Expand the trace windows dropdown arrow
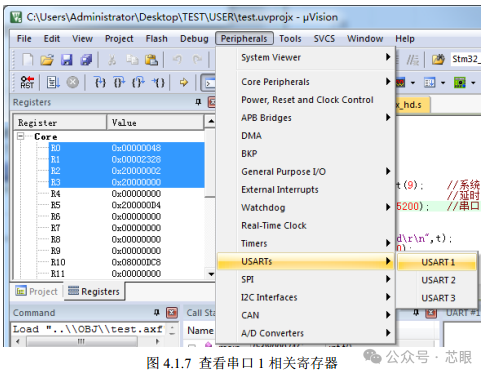Screen dimensions: 487x376 point(443,83)
